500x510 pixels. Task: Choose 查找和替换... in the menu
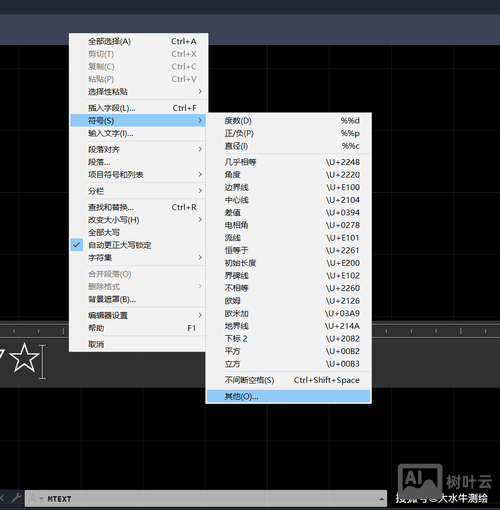pyautogui.click(x=138, y=207)
